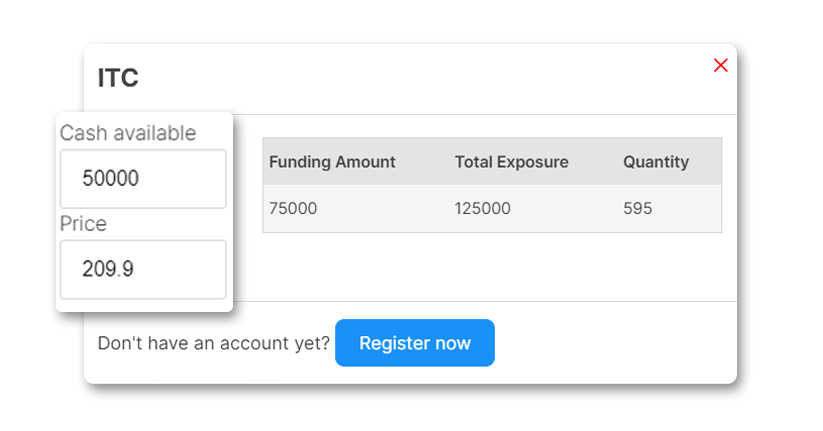The height and width of the screenshot is (431, 823).
Task: Click empty white area below the table
Action: 490,267
